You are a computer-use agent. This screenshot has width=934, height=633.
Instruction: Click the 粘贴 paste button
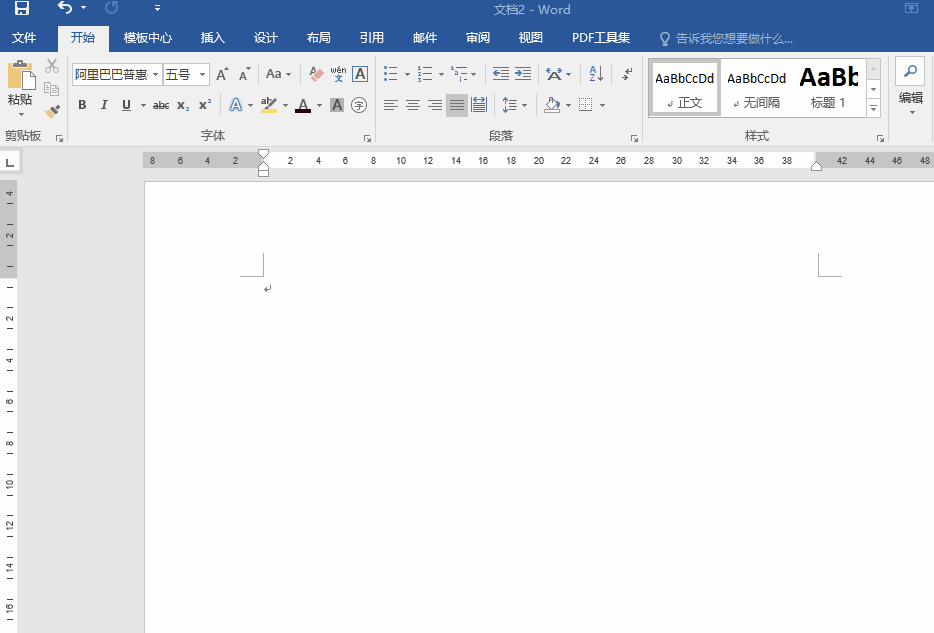[x=20, y=85]
